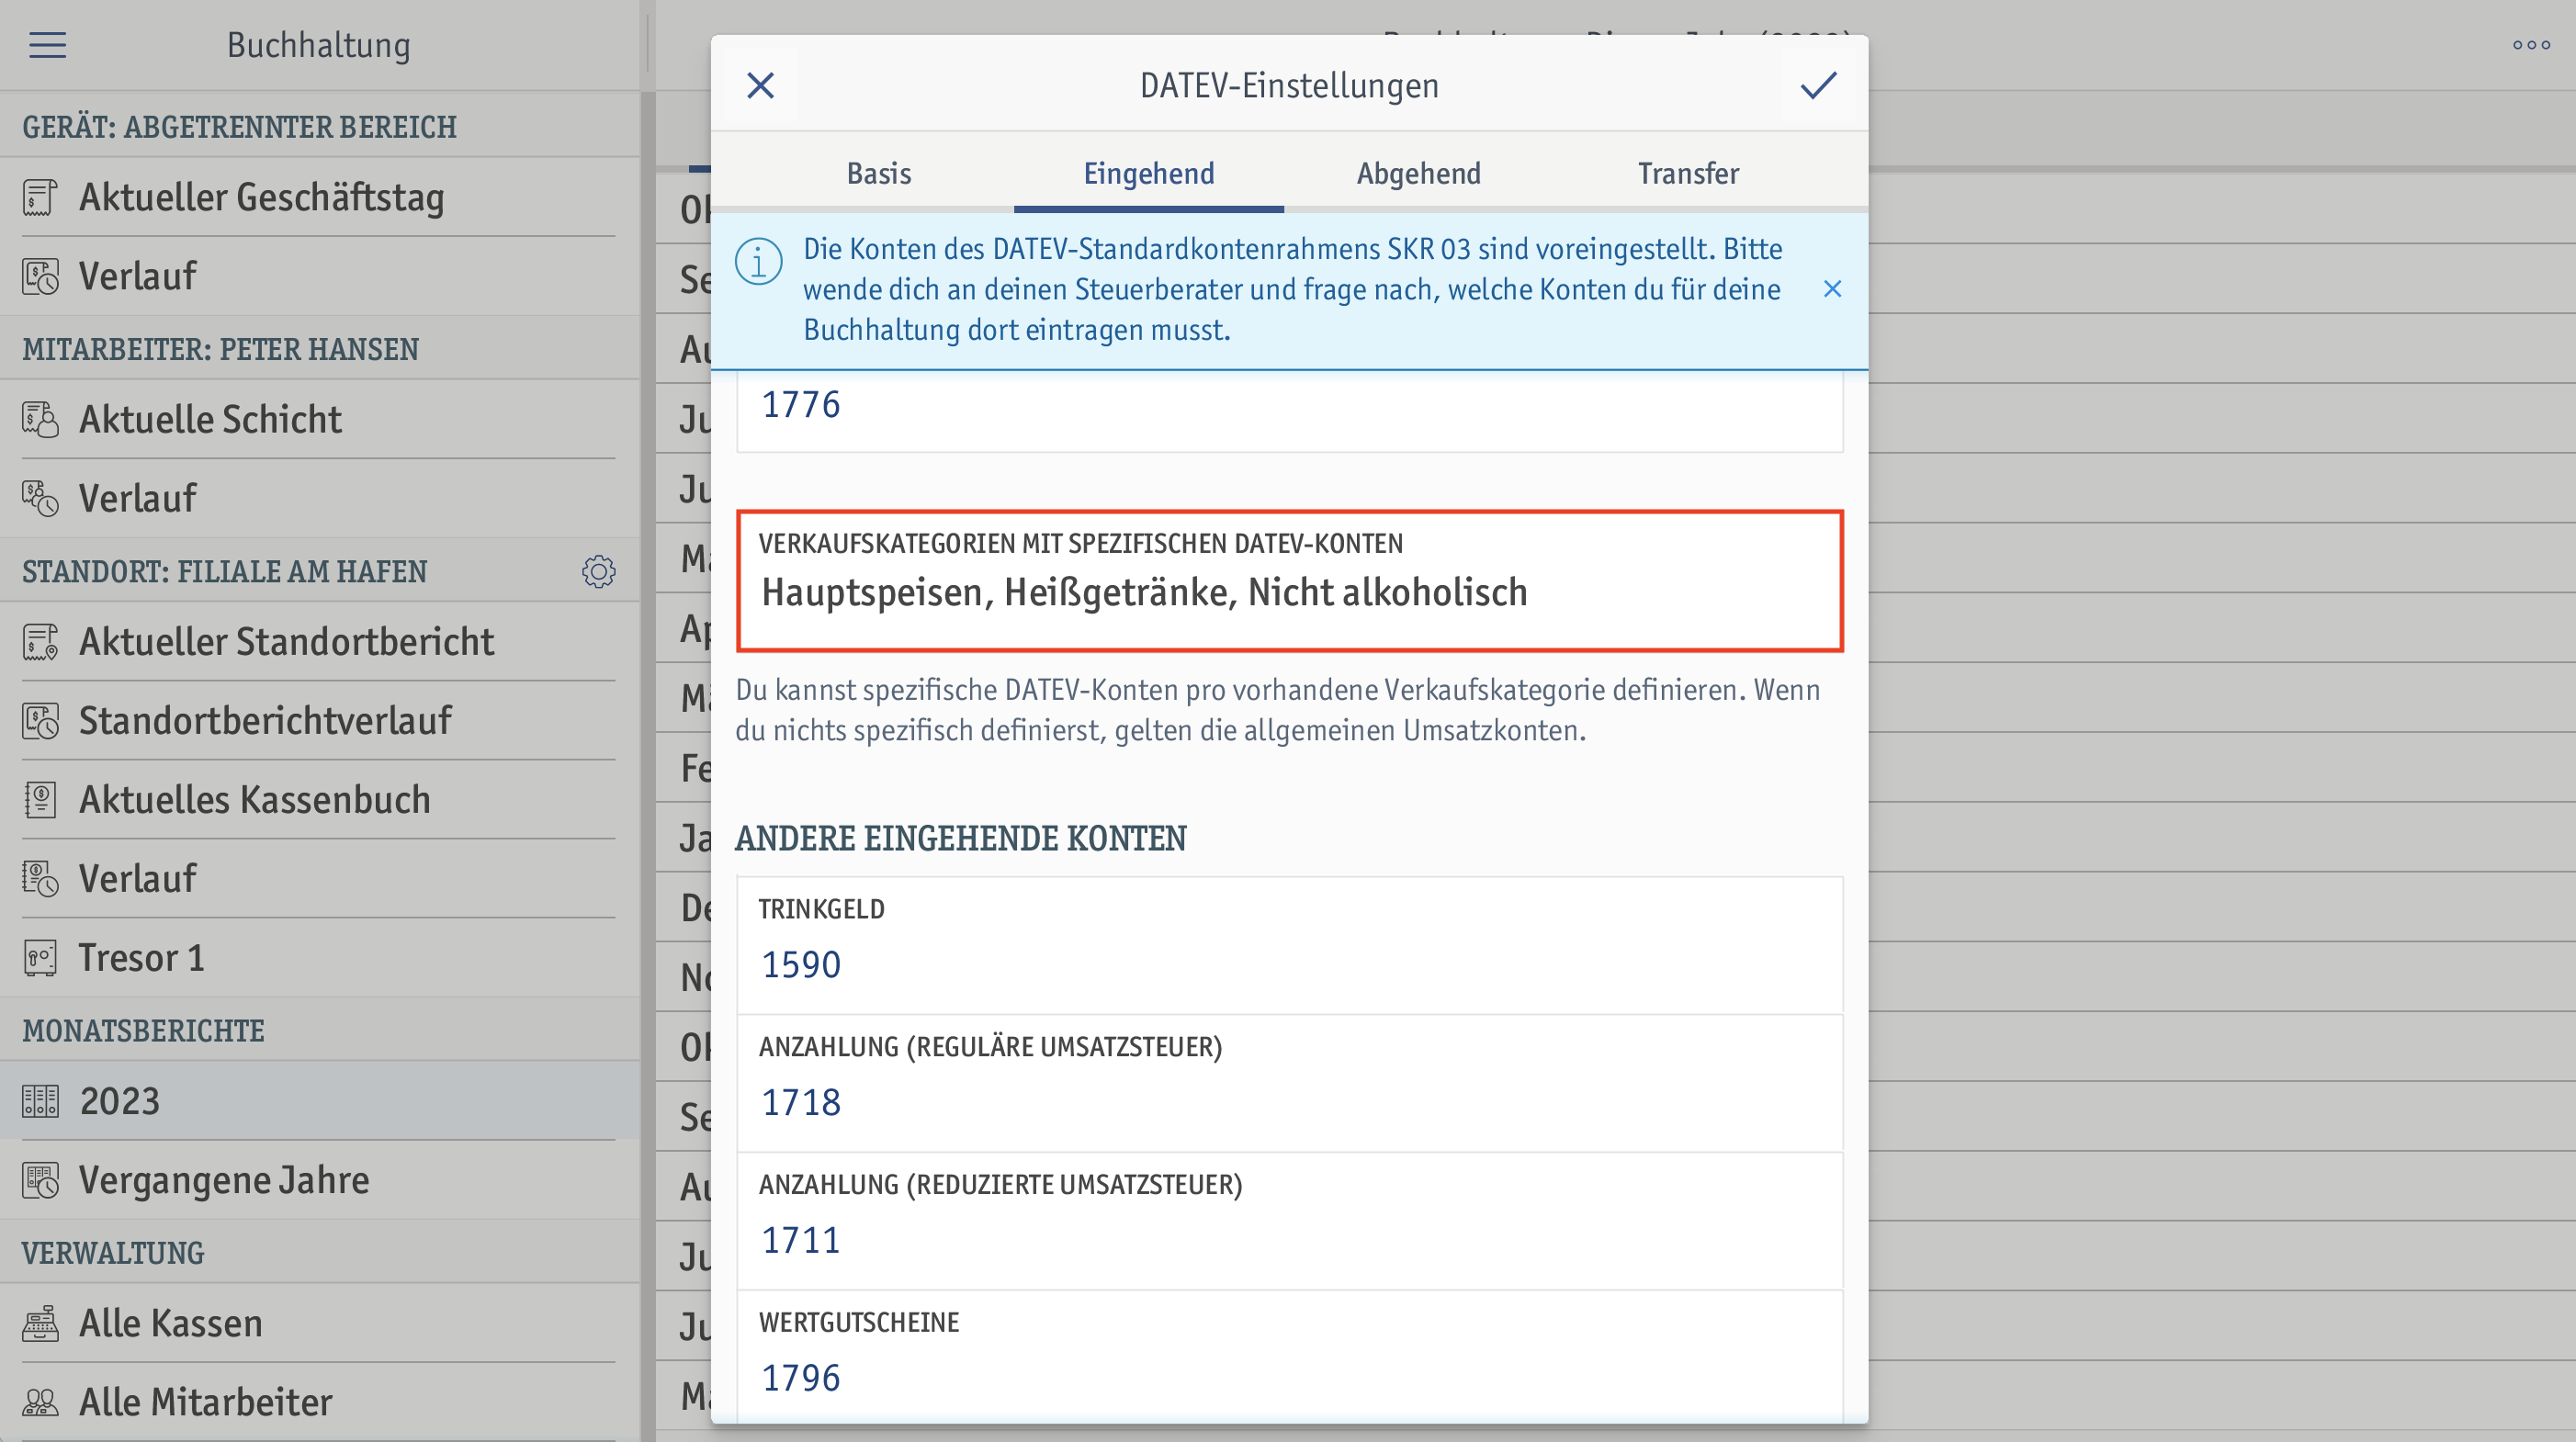Dismiss the blue SKR 03 info banner
Screen dimensions: 2576x1442
pyautogui.click(x=1832, y=289)
